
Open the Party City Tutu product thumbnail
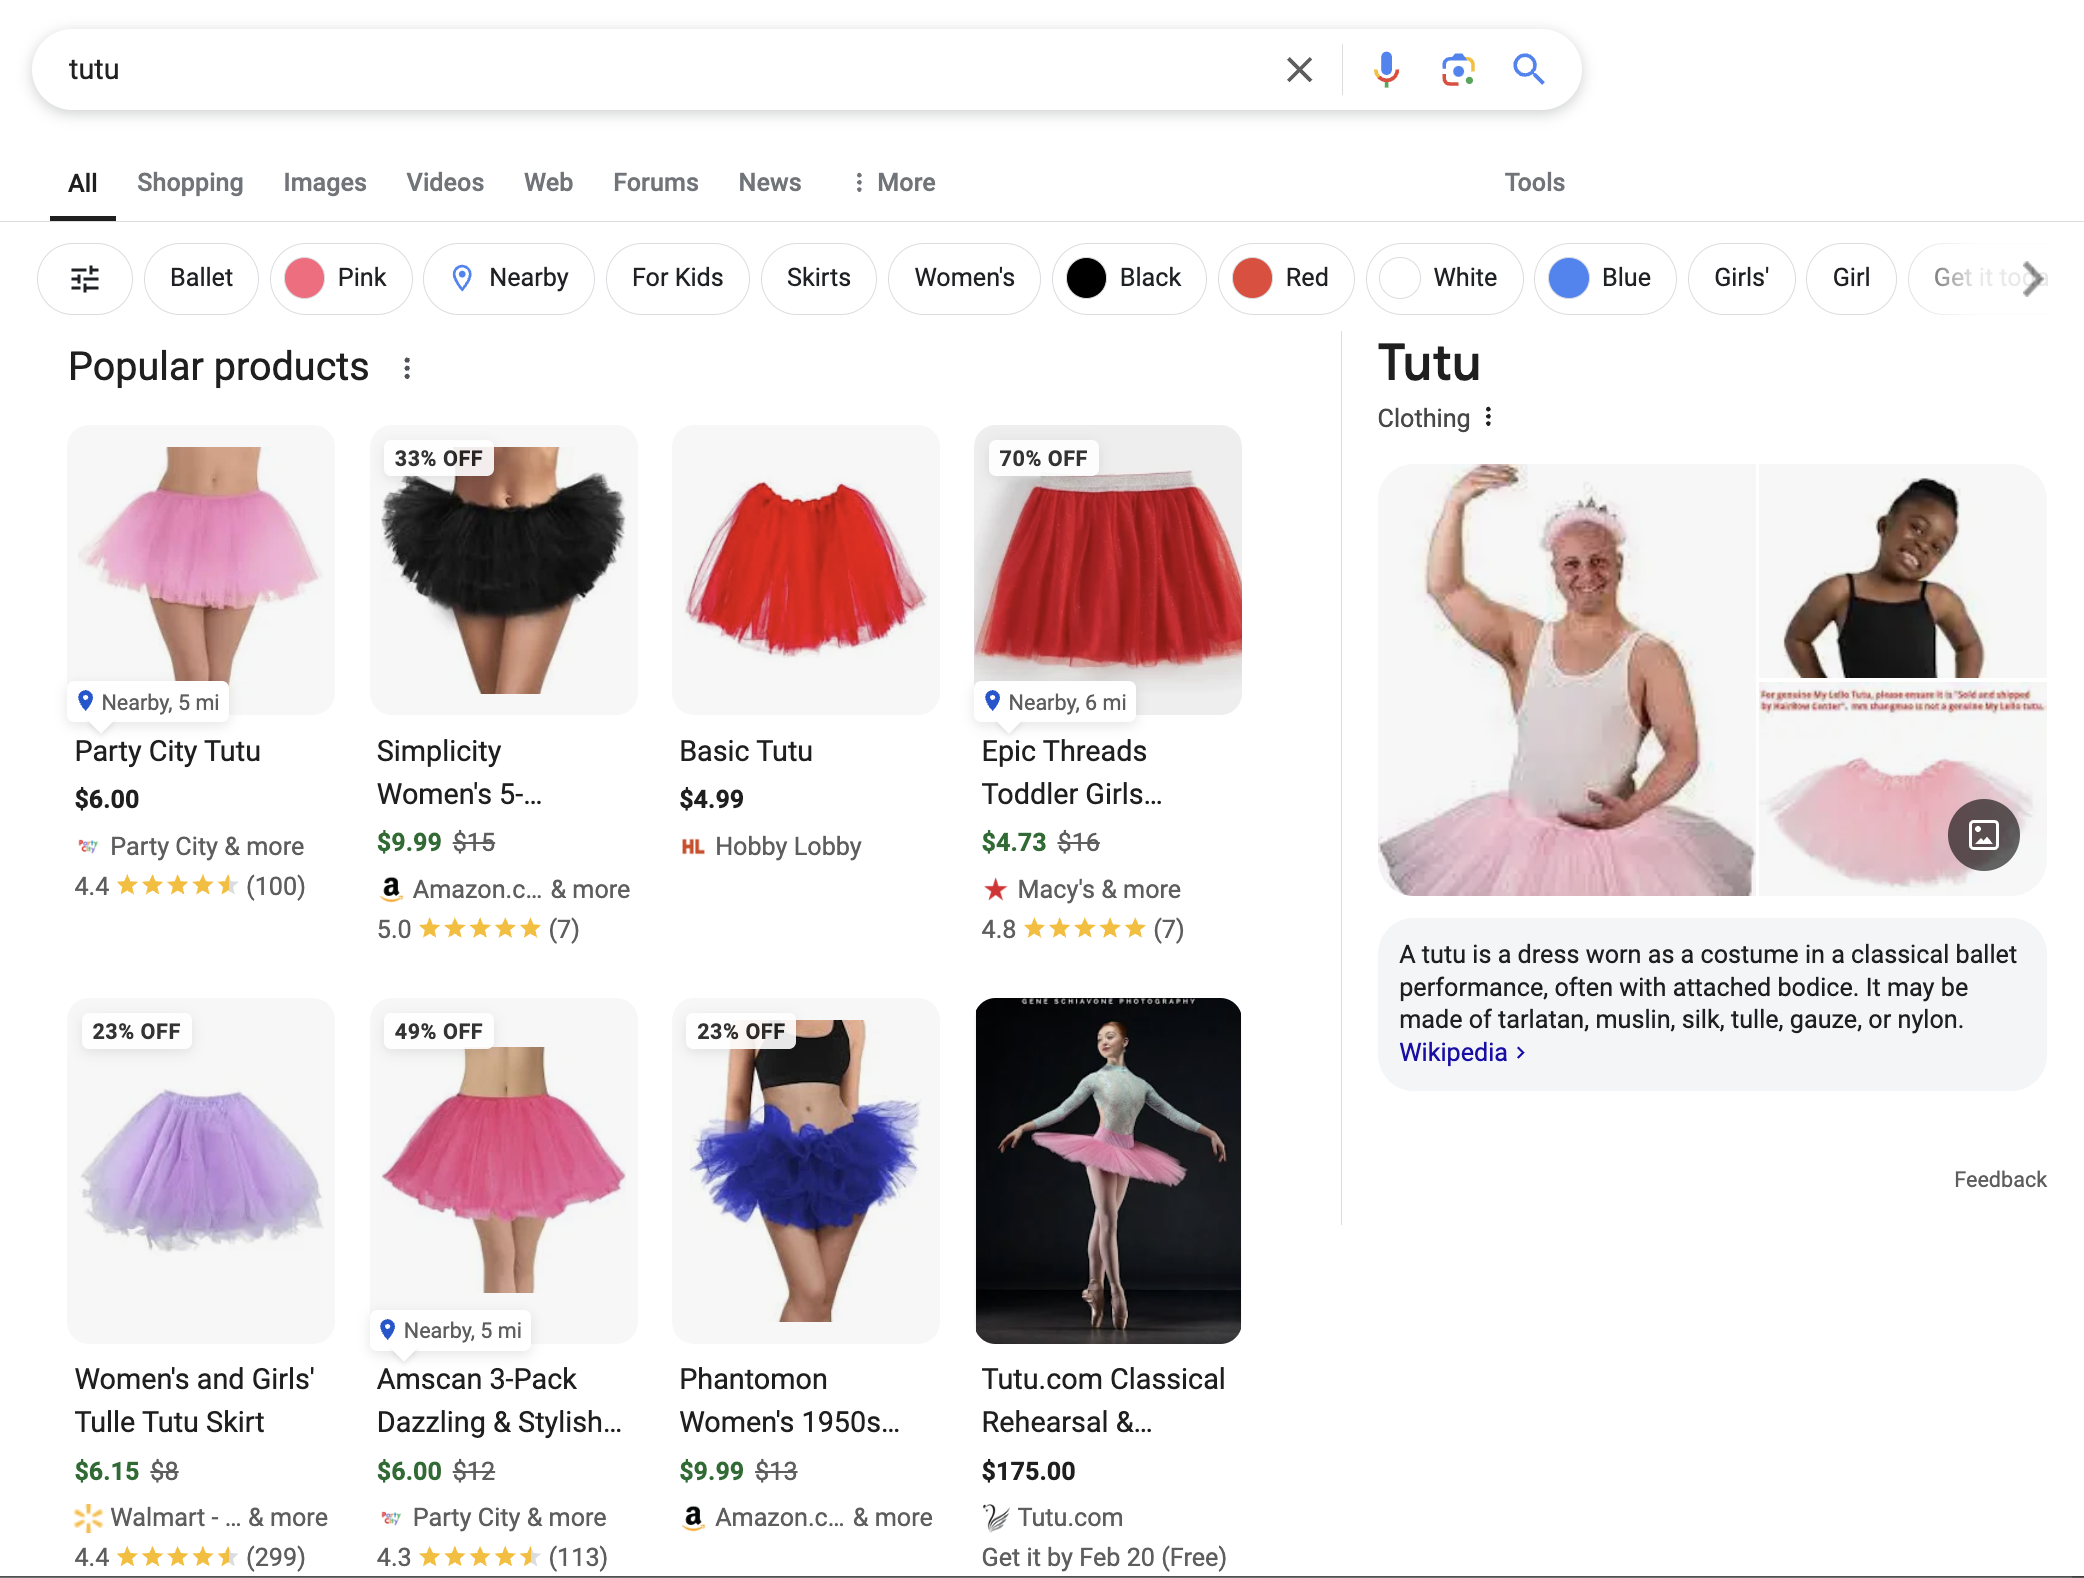point(200,571)
